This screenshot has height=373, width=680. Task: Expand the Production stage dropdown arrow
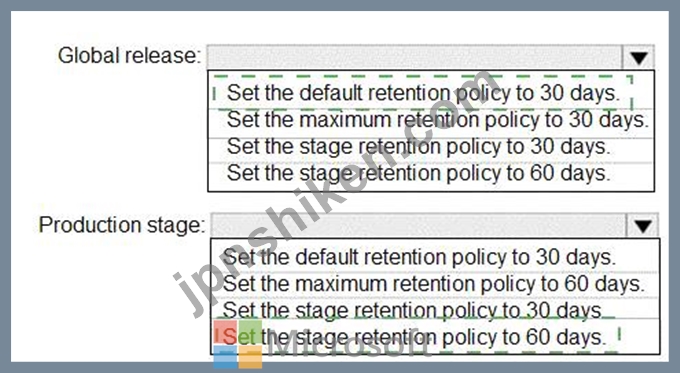point(642,225)
